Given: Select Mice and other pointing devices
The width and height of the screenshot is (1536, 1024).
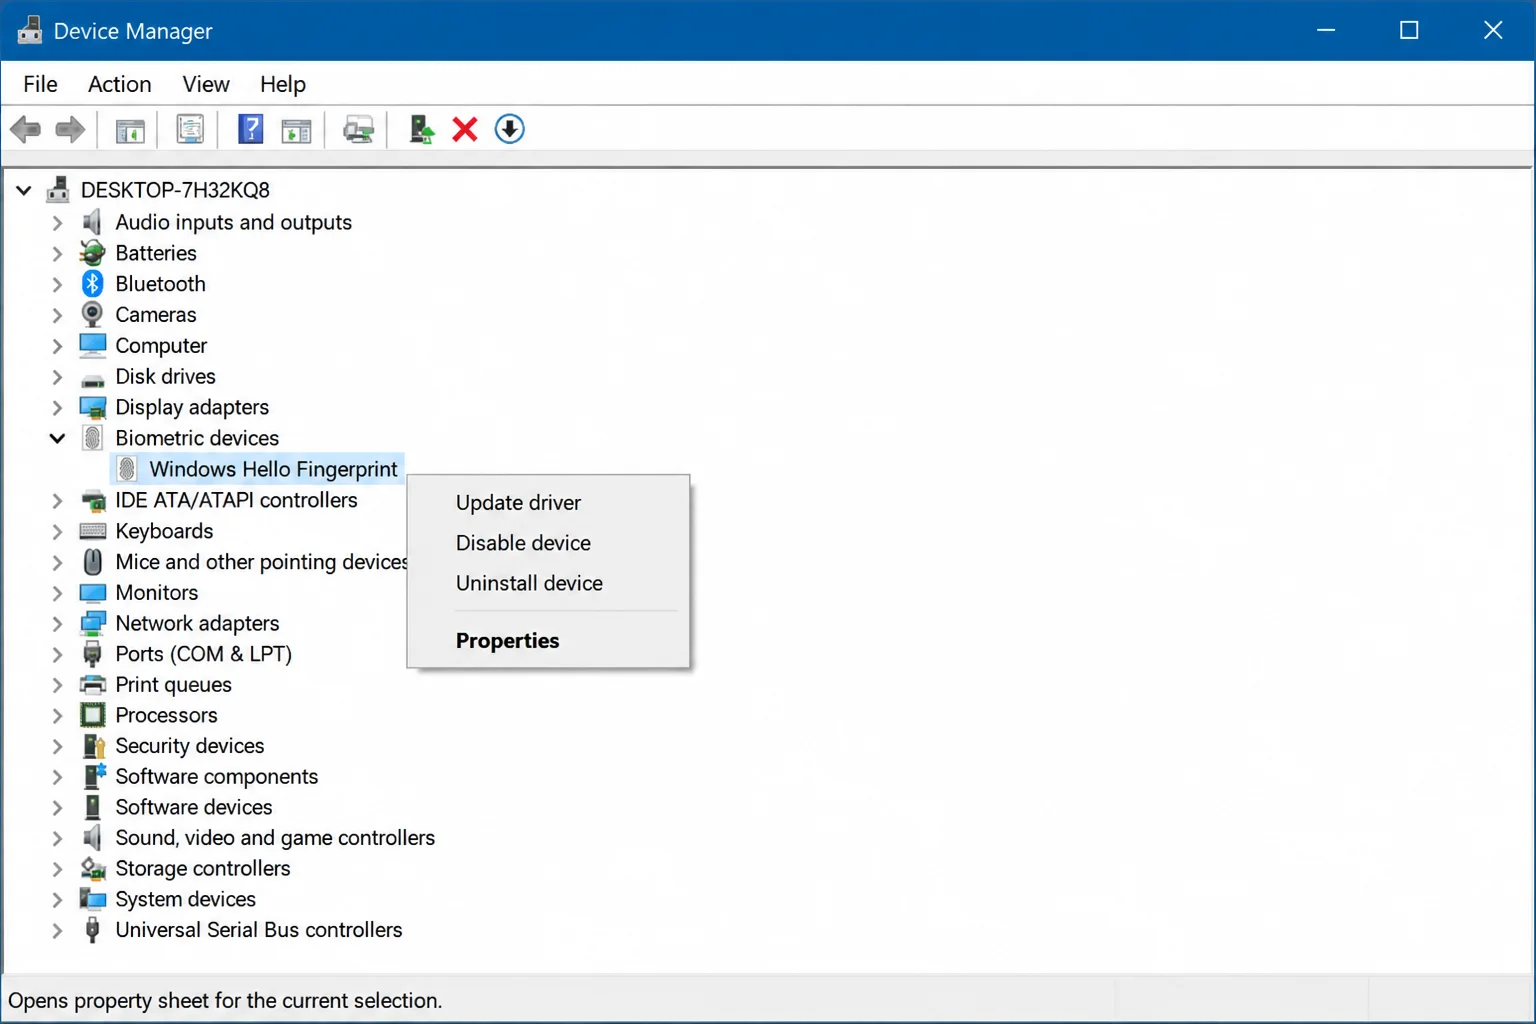Looking at the screenshot, I should point(261,562).
